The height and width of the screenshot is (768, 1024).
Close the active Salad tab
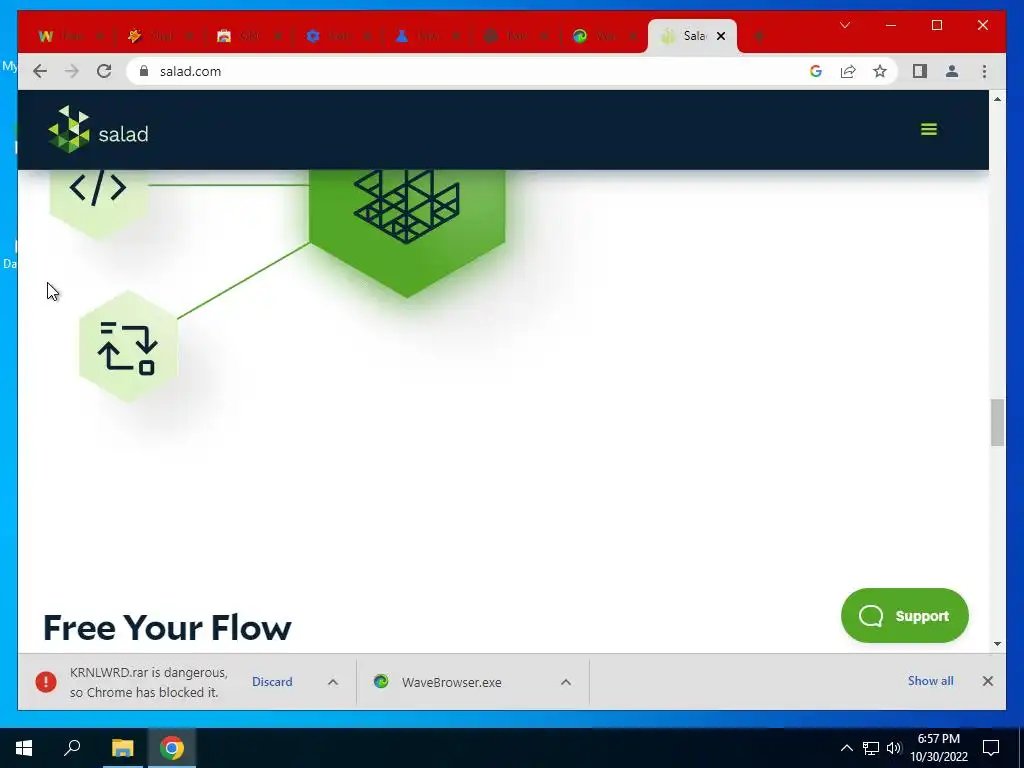721,36
